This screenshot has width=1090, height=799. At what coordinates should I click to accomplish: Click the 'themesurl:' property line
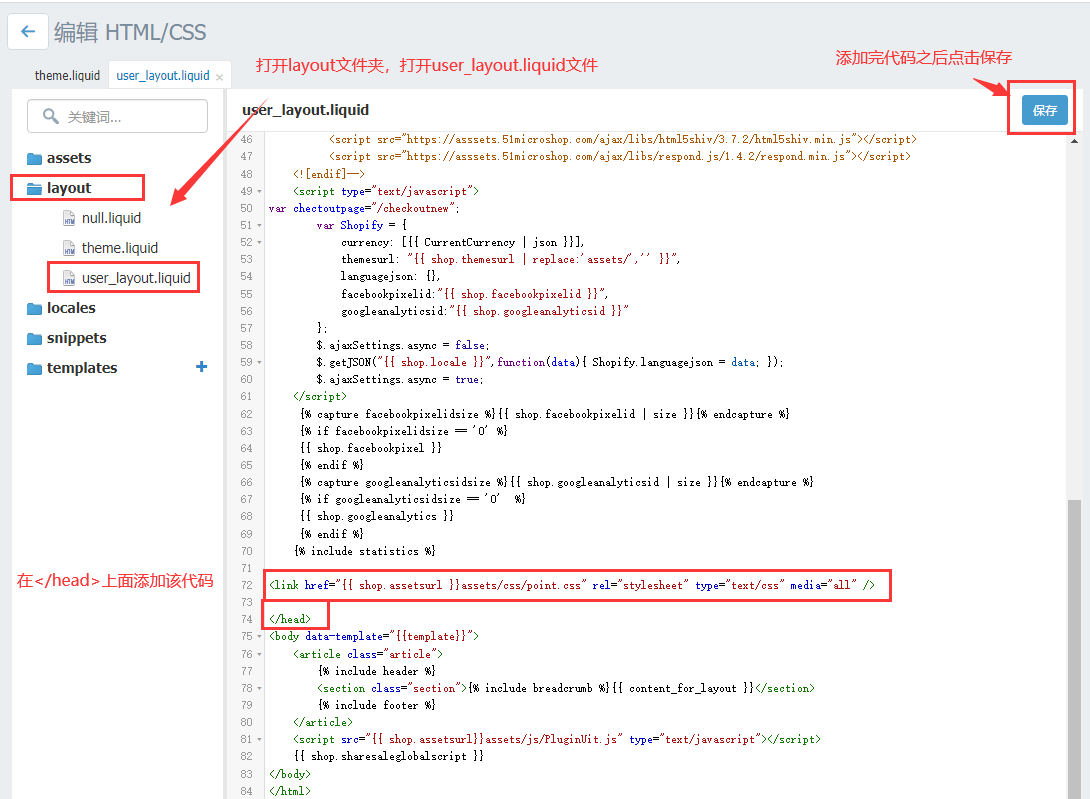pyautogui.click(x=510, y=259)
